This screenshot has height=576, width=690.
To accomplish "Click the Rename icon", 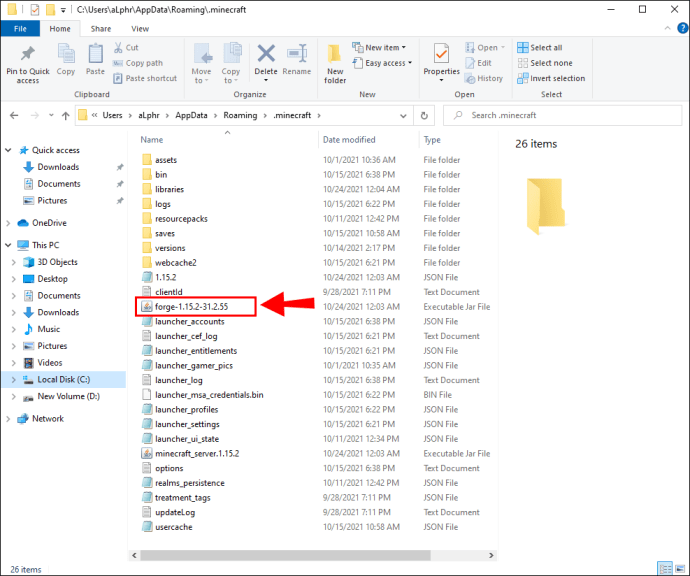I will tap(297, 54).
